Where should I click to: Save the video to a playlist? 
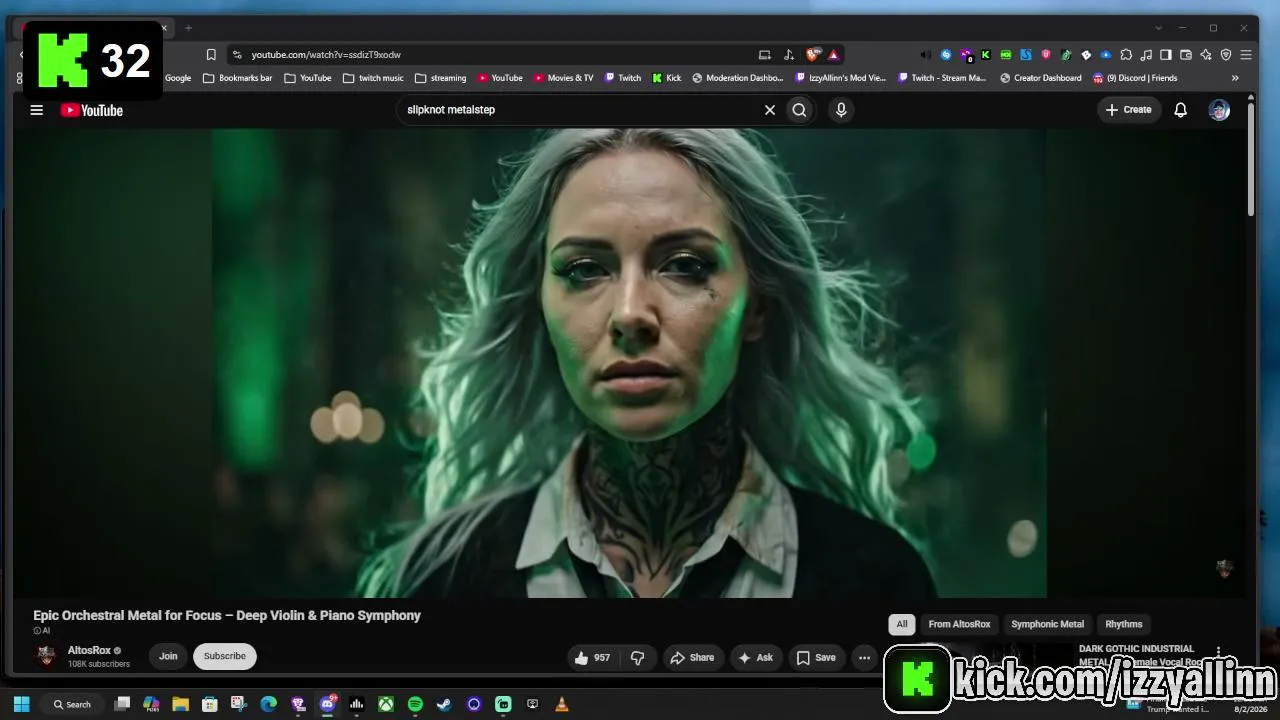(x=816, y=657)
